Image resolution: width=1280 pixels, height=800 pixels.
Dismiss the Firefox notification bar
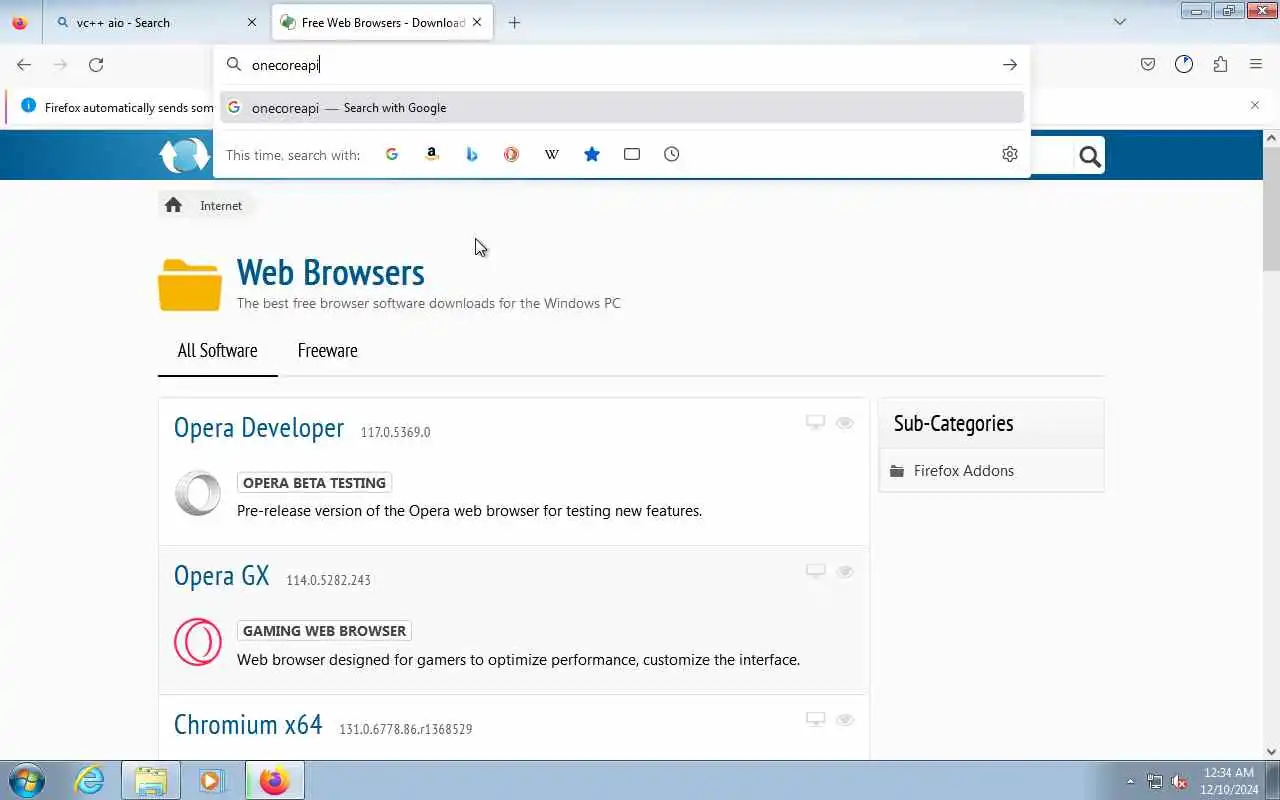click(x=1255, y=105)
